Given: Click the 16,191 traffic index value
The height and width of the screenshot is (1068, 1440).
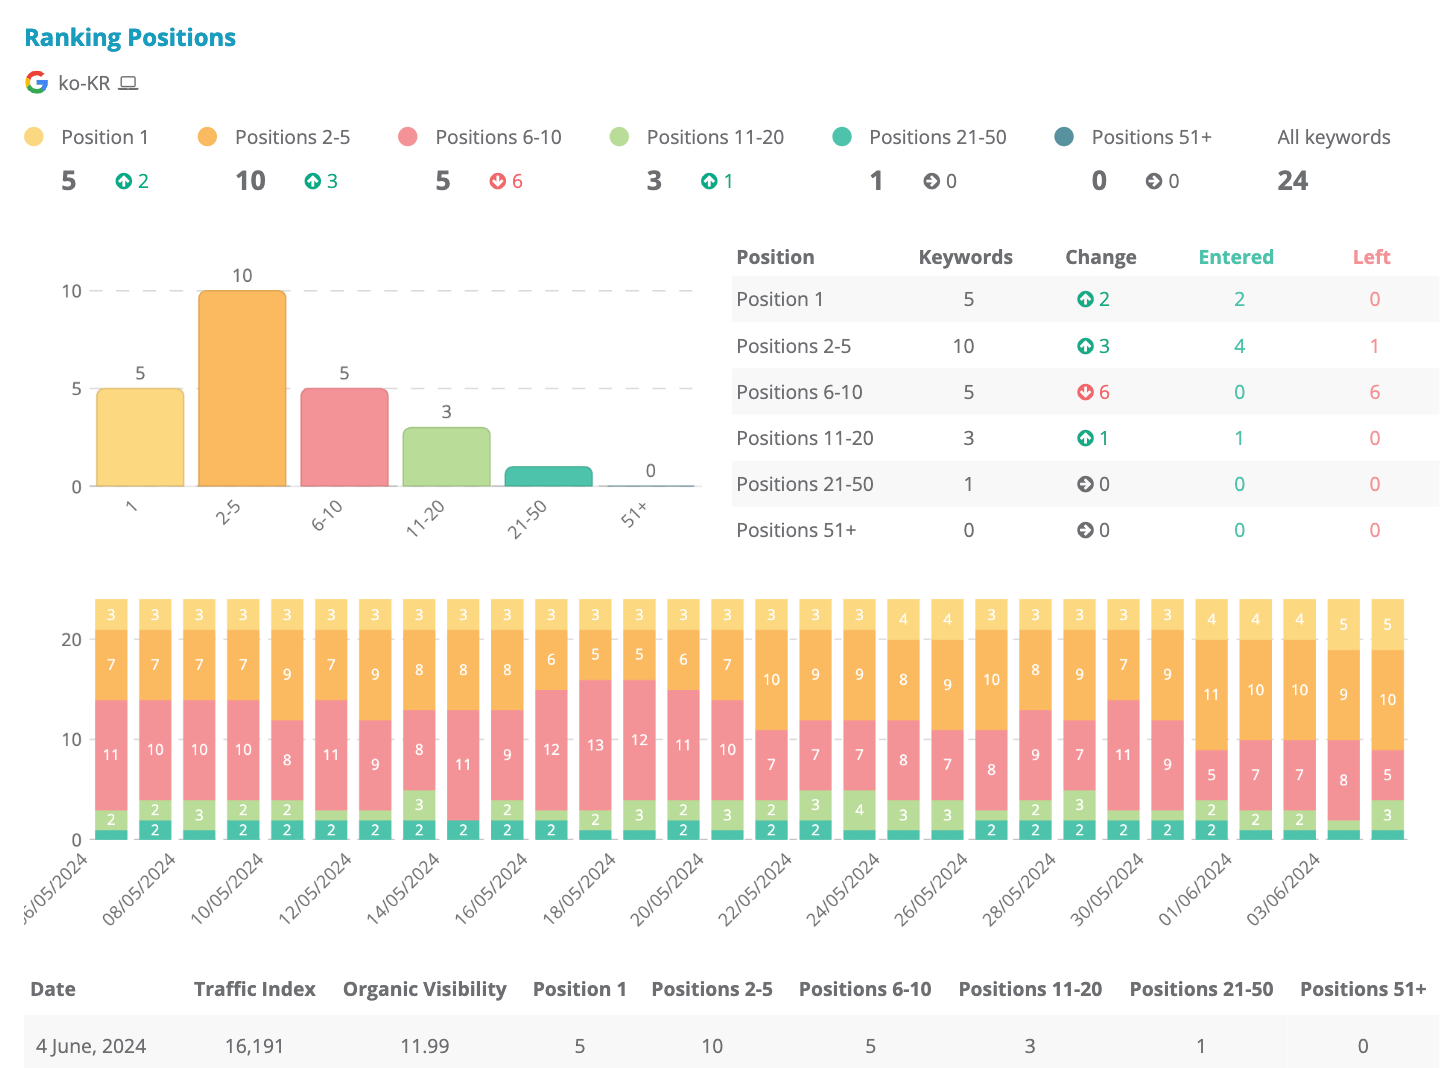Looking at the screenshot, I should tap(254, 1046).
